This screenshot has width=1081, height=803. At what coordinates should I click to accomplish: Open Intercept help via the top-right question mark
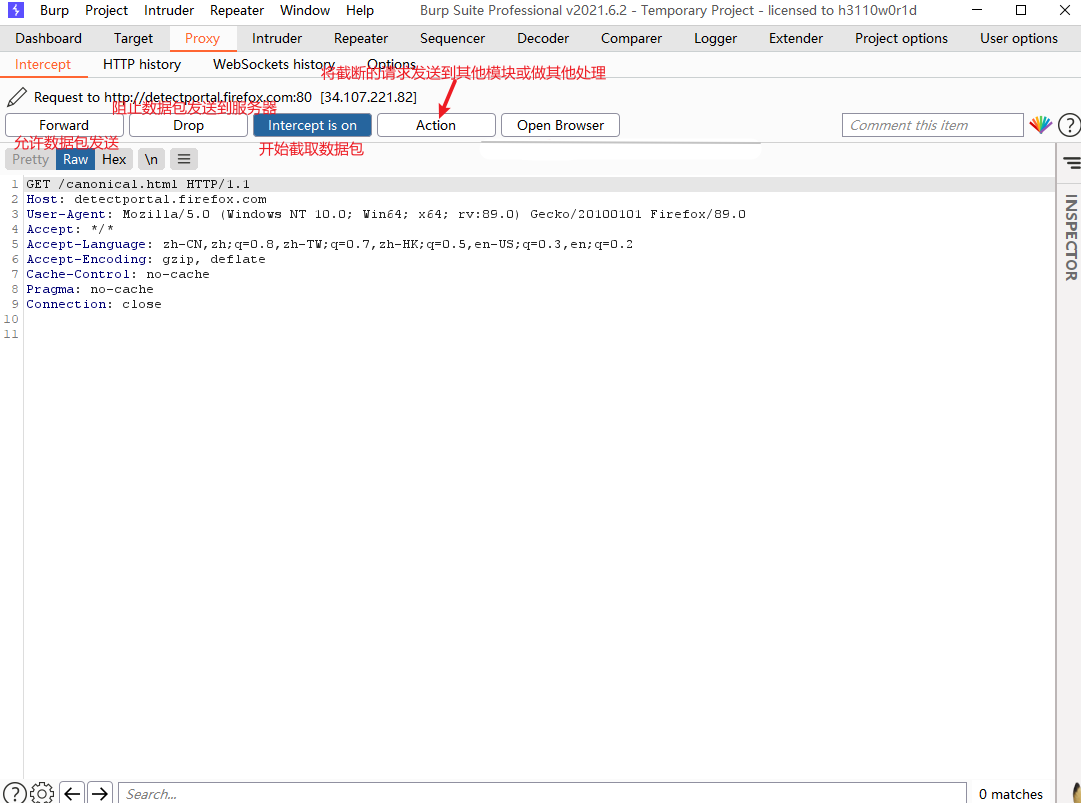tap(1069, 124)
